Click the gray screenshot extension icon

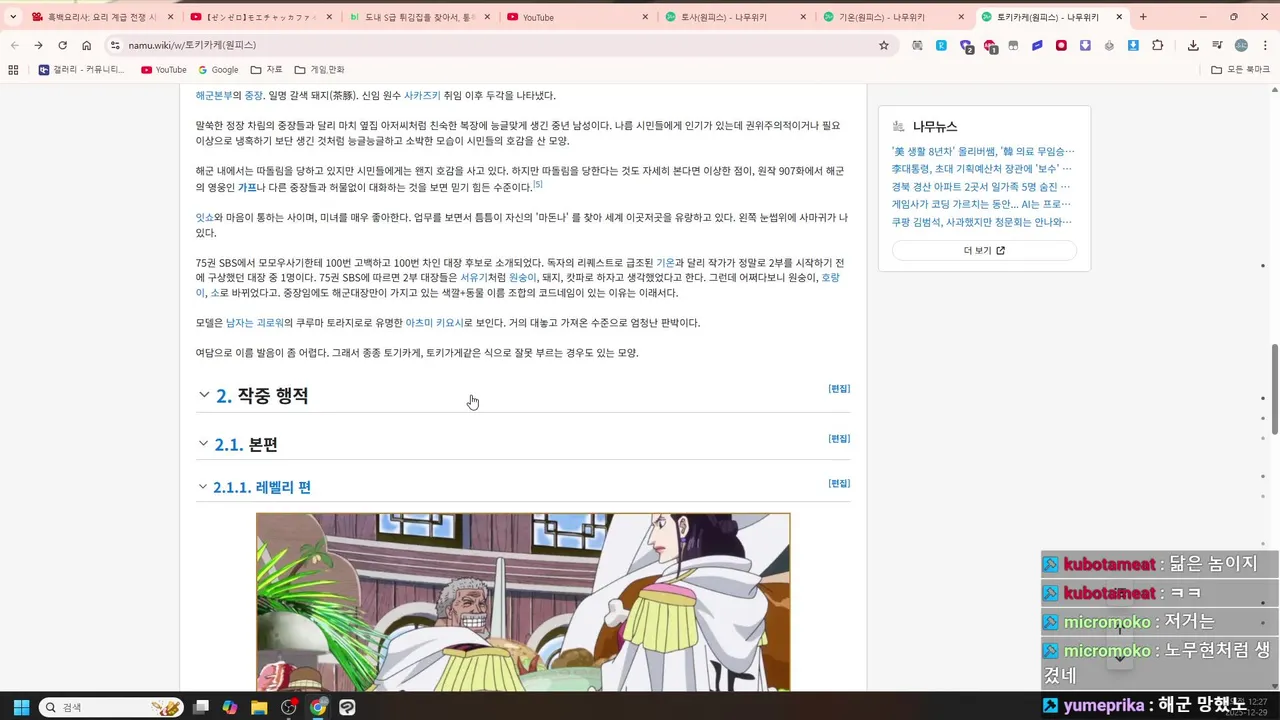[917, 45]
